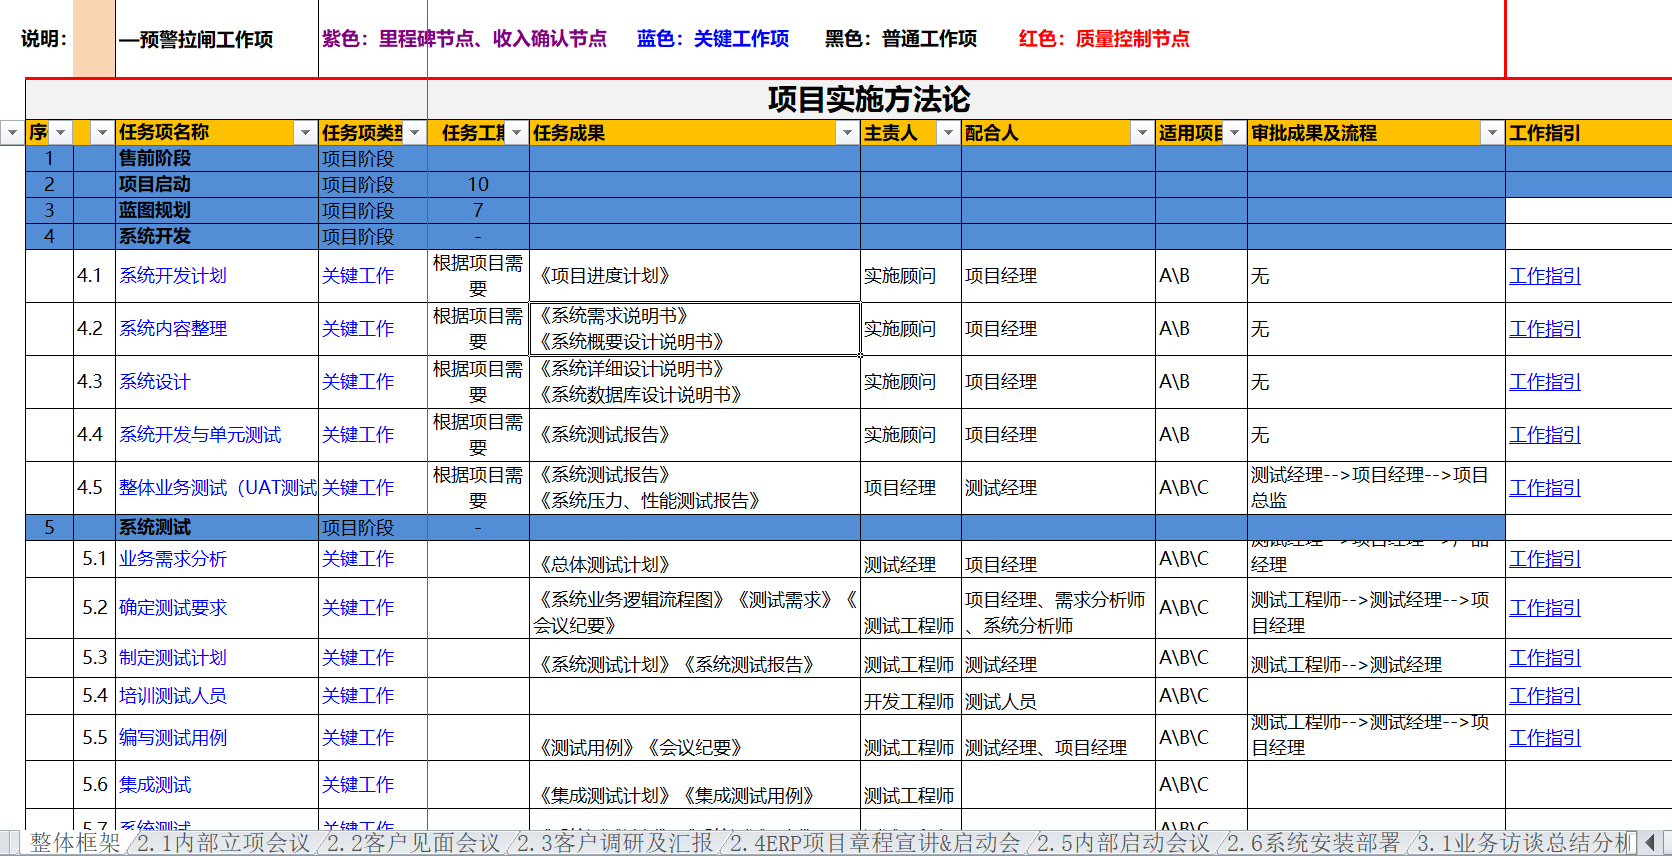The image size is (1672, 856).
Task: Select the peach color swatch beside 说明
Action: click(94, 39)
